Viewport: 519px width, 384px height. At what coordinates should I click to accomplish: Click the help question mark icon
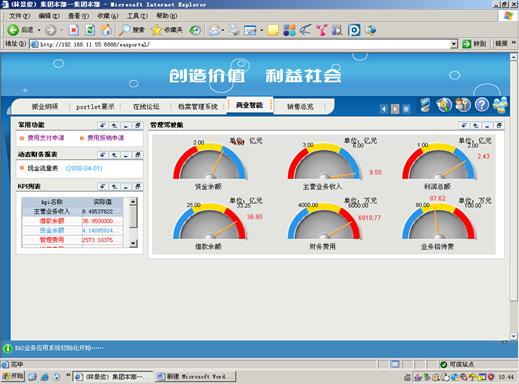(481, 105)
